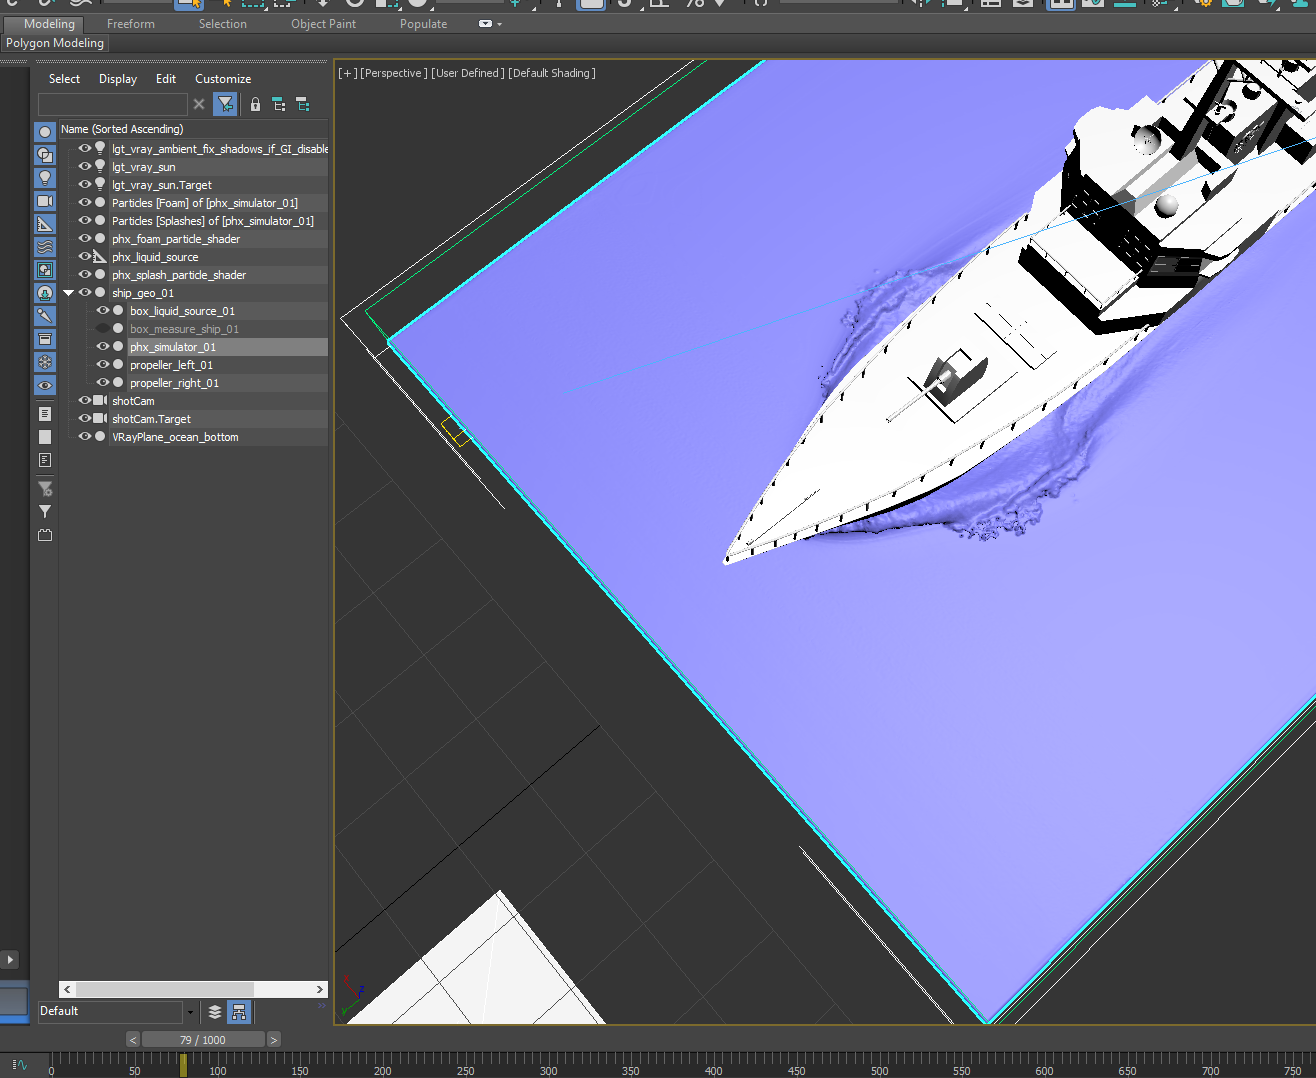Open the Customize menu in Scene Explorer
This screenshot has width=1316, height=1078.
[223, 79]
